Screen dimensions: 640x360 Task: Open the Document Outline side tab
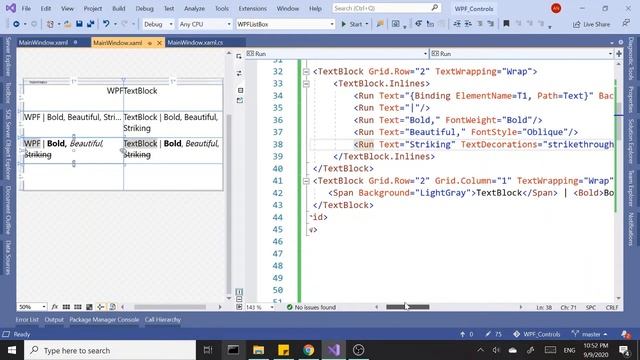[x=8, y=210]
